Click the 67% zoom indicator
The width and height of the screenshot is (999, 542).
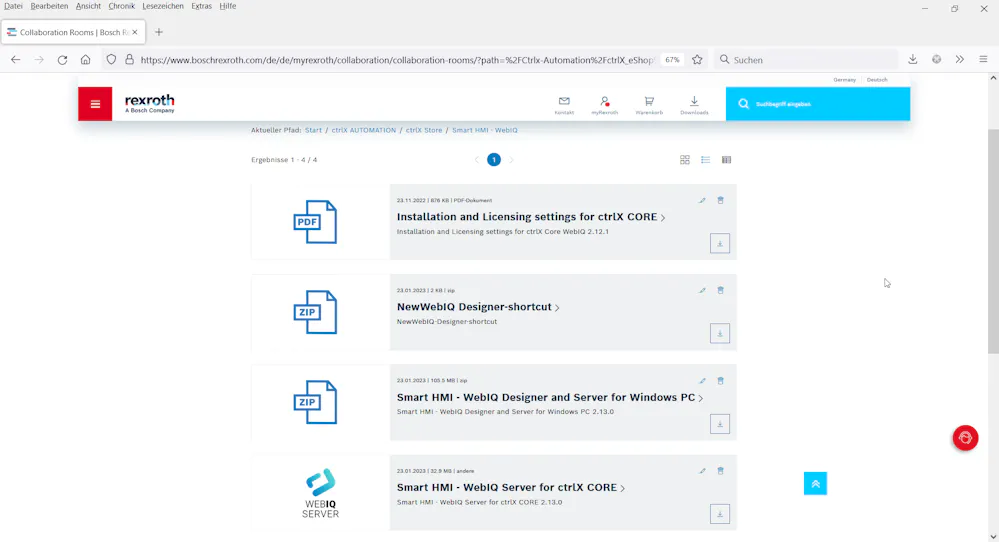(x=672, y=60)
